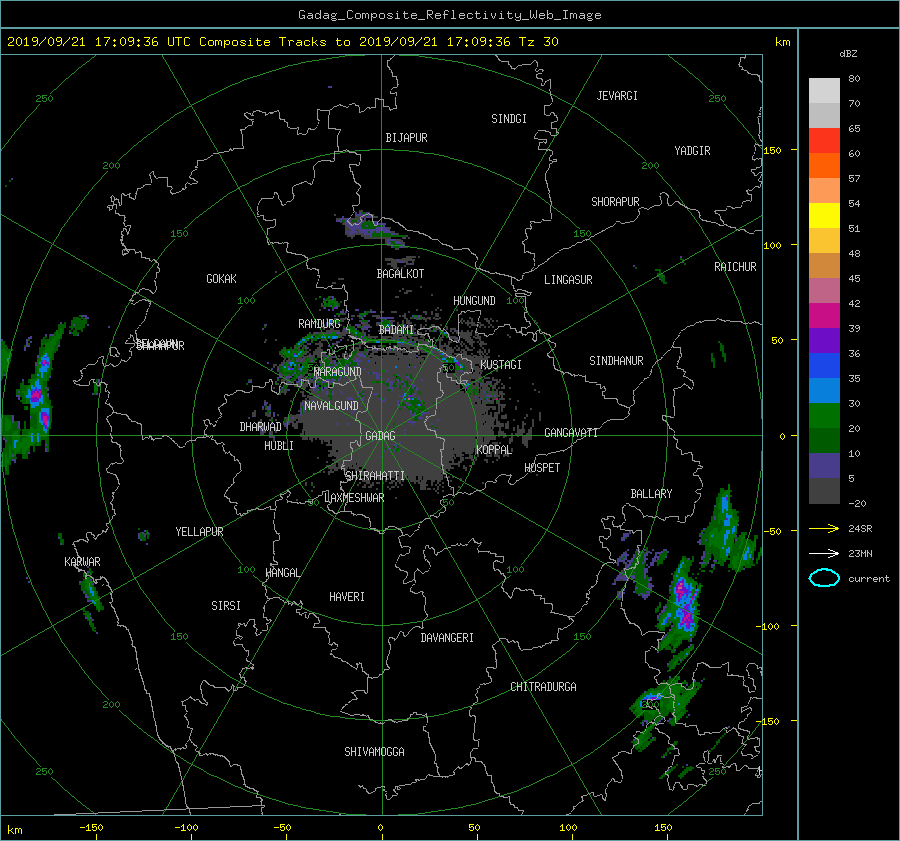900x841 pixels.
Task: Click the green 30 dBZ swatch
Action: coord(824,415)
